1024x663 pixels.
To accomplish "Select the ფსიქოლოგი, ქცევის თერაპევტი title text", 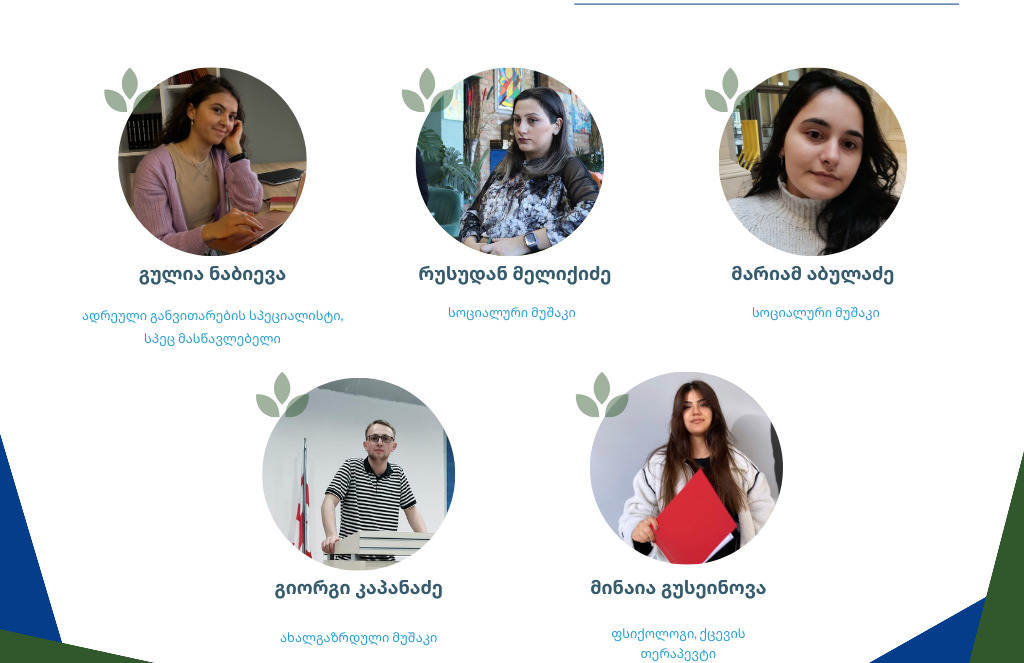I will click(678, 644).
